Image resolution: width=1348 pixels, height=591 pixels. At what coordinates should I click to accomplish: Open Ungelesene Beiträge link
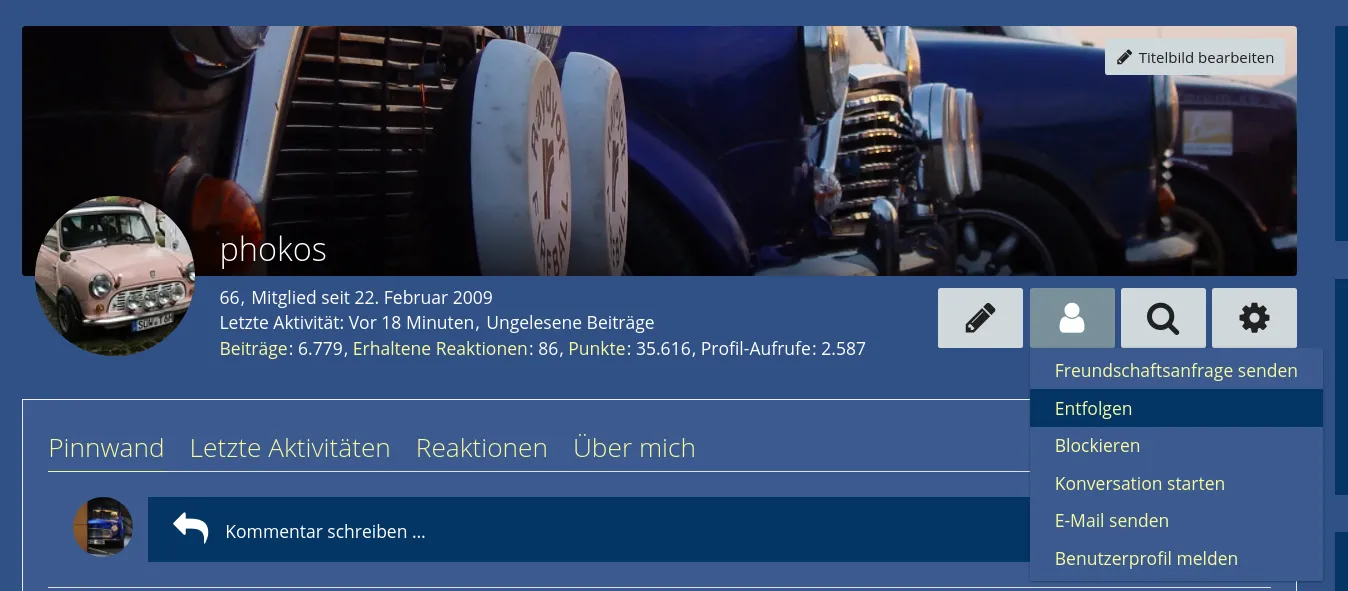click(570, 323)
